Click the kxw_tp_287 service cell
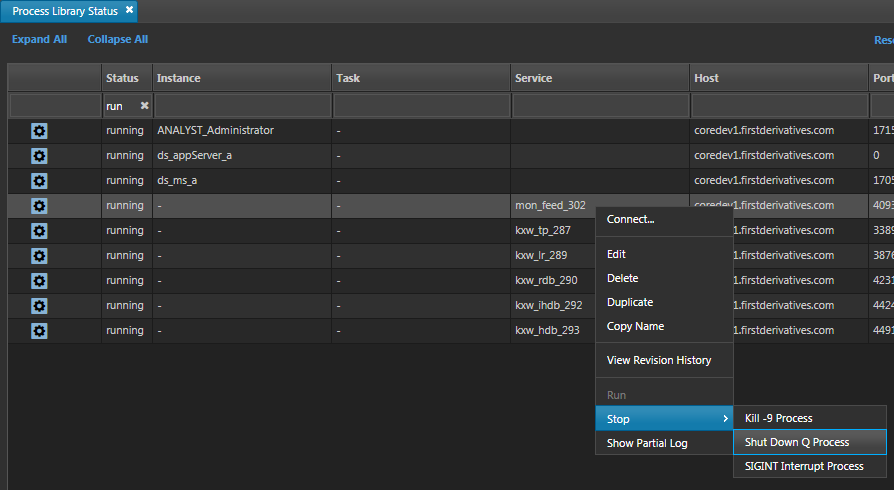The image size is (894, 490). point(553,231)
